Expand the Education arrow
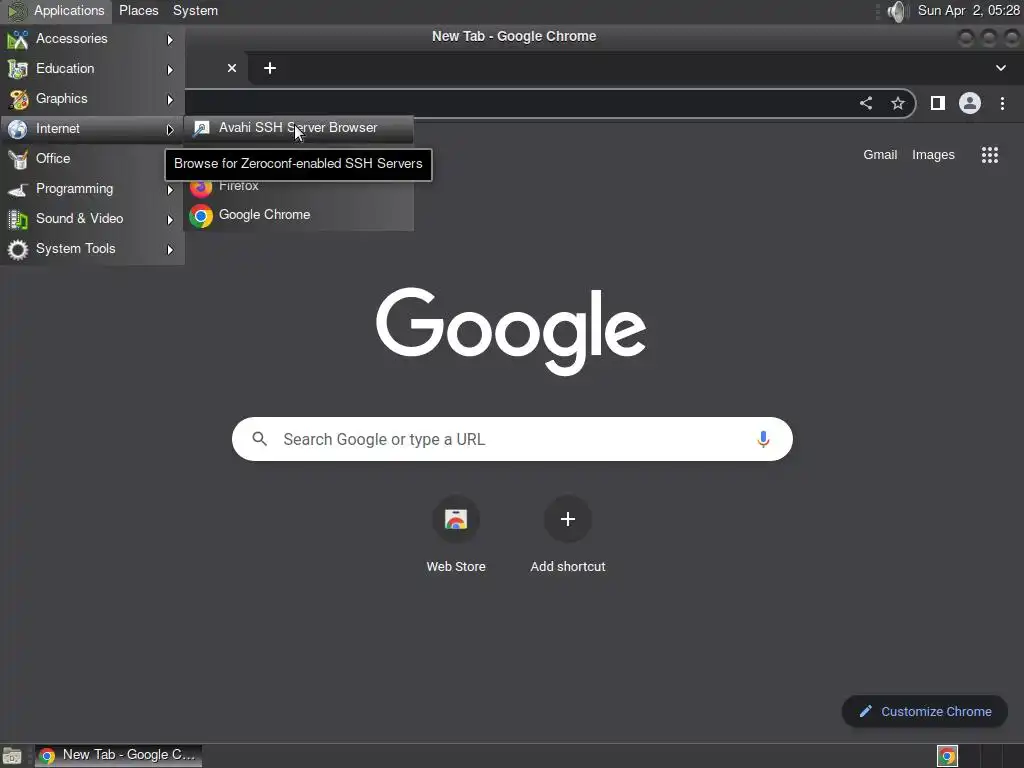 click(x=170, y=70)
